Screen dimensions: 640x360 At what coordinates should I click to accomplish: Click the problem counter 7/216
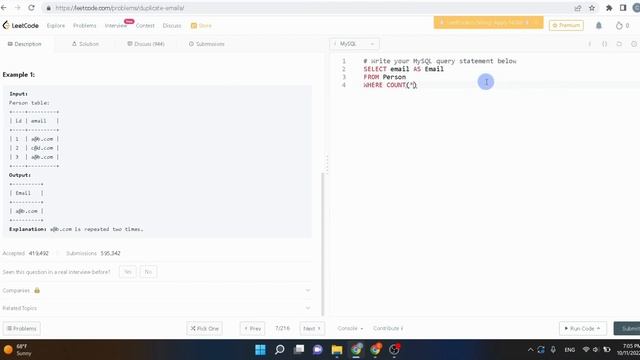(x=282, y=328)
